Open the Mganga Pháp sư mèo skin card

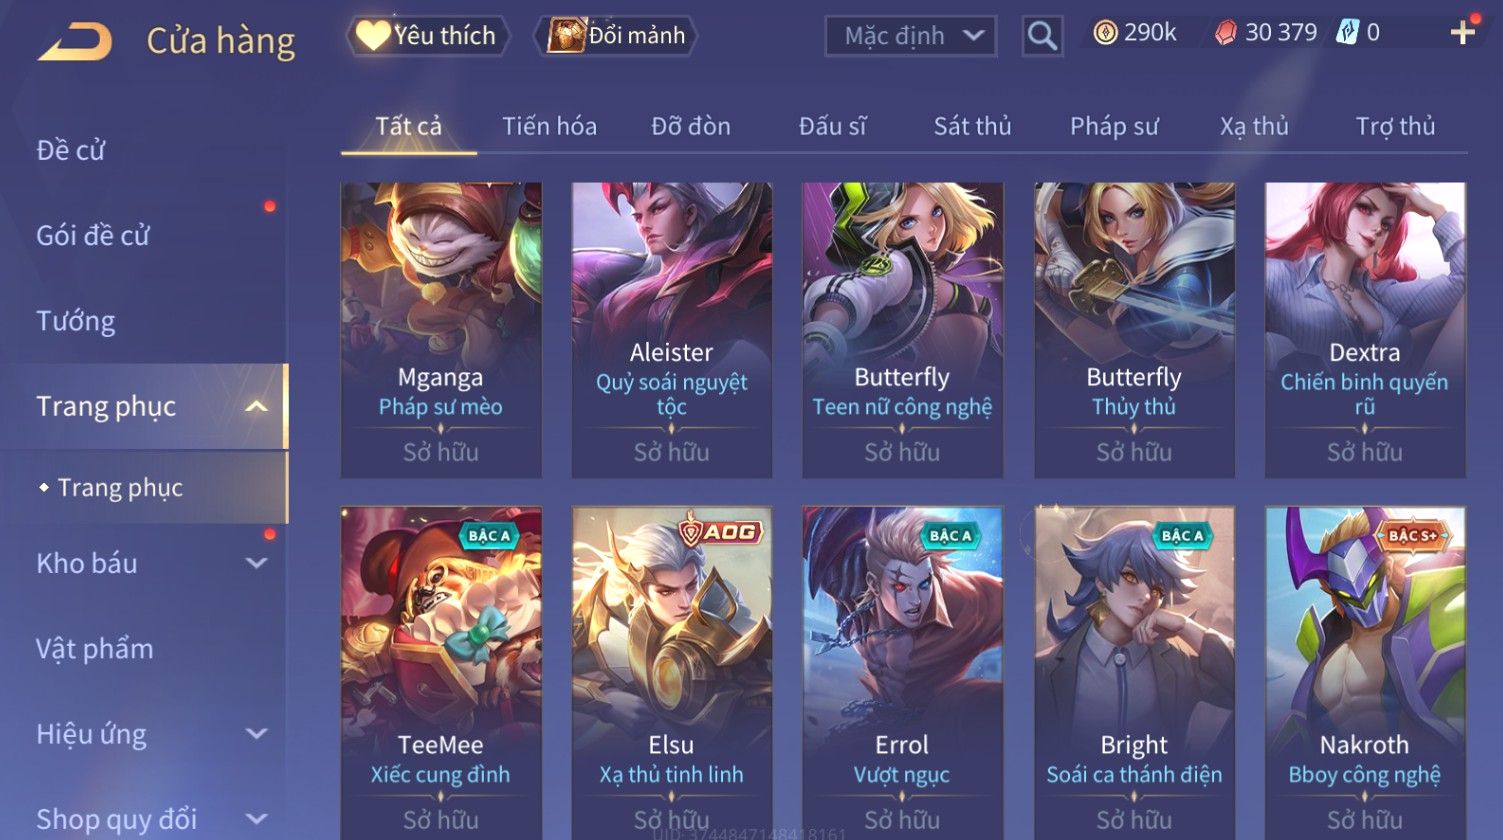441,330
